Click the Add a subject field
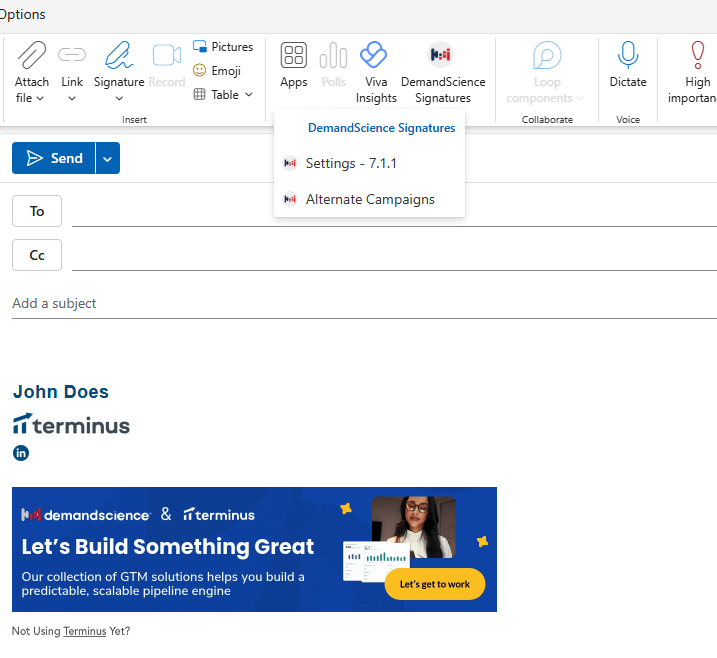The image size is (717, 658). 364,303
